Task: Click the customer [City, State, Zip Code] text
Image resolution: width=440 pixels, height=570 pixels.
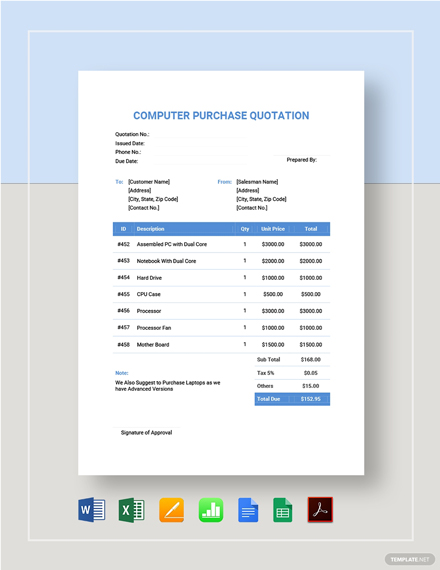Action: pos(153,199)
